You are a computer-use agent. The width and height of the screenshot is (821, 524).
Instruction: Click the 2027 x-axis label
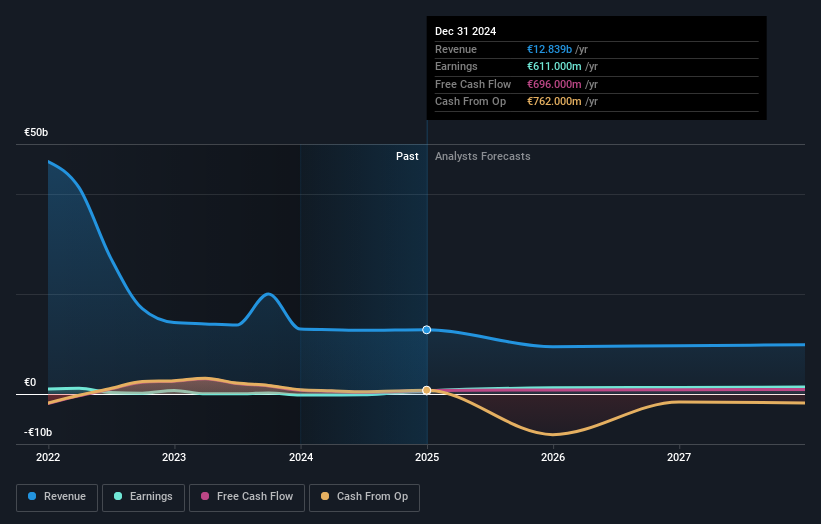pyautogui.click(x=679, y=457)
